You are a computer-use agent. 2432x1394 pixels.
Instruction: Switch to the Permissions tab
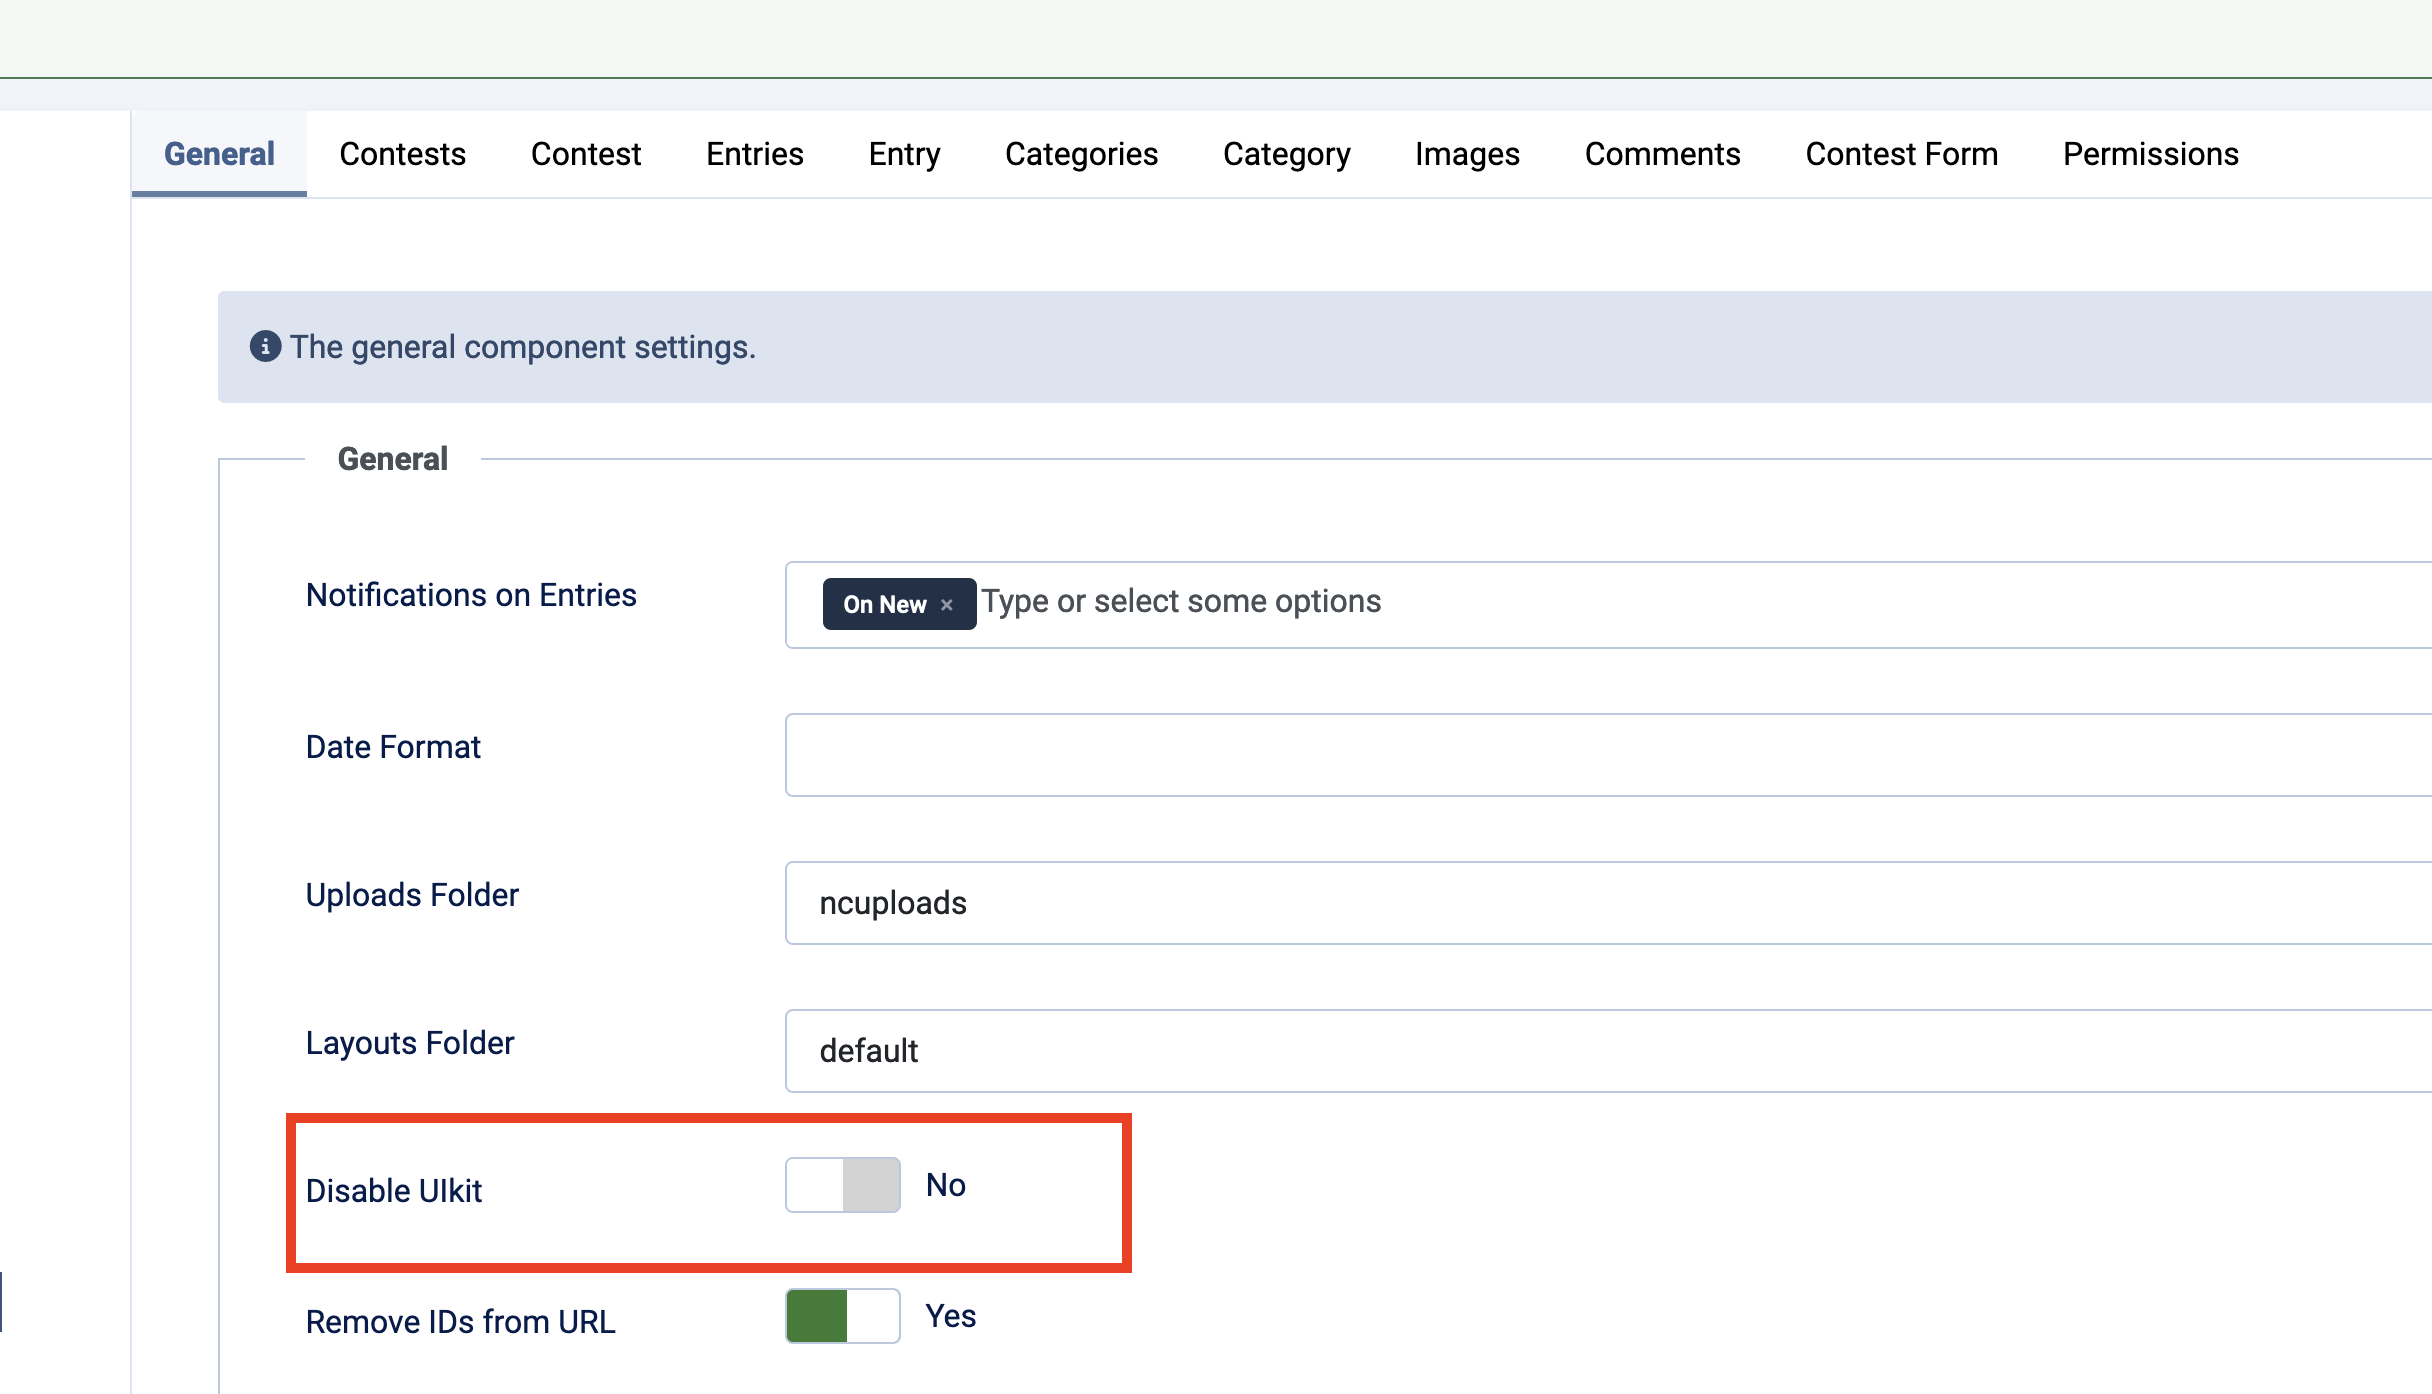click(x=2150, y=154)
